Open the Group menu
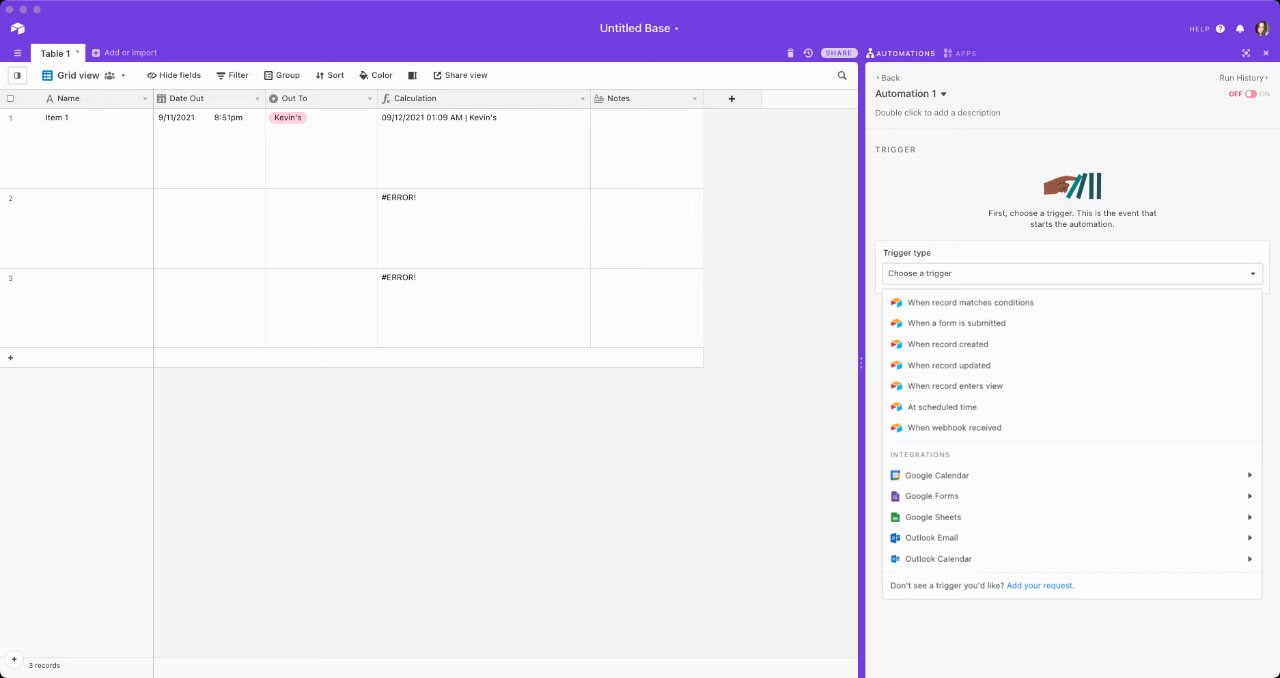The width and height of the screenshot is (1280, 678). click(282, 75)
